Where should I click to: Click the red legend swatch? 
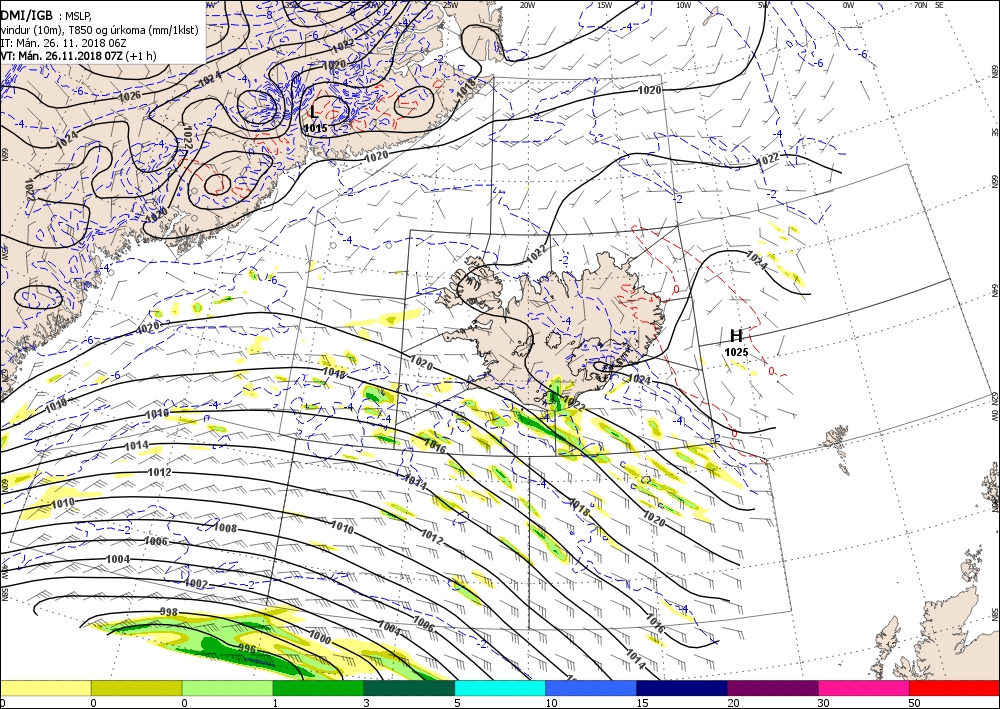[x=954, y=688]
